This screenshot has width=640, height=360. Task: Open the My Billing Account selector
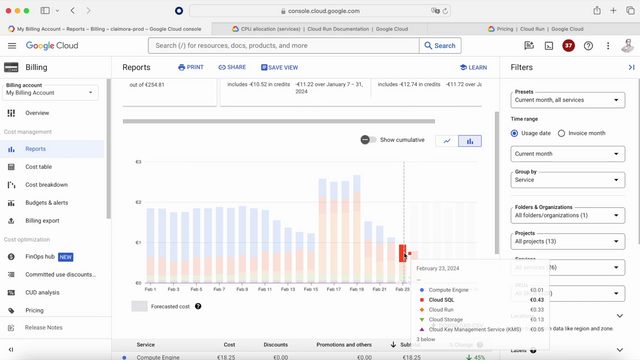50,93
